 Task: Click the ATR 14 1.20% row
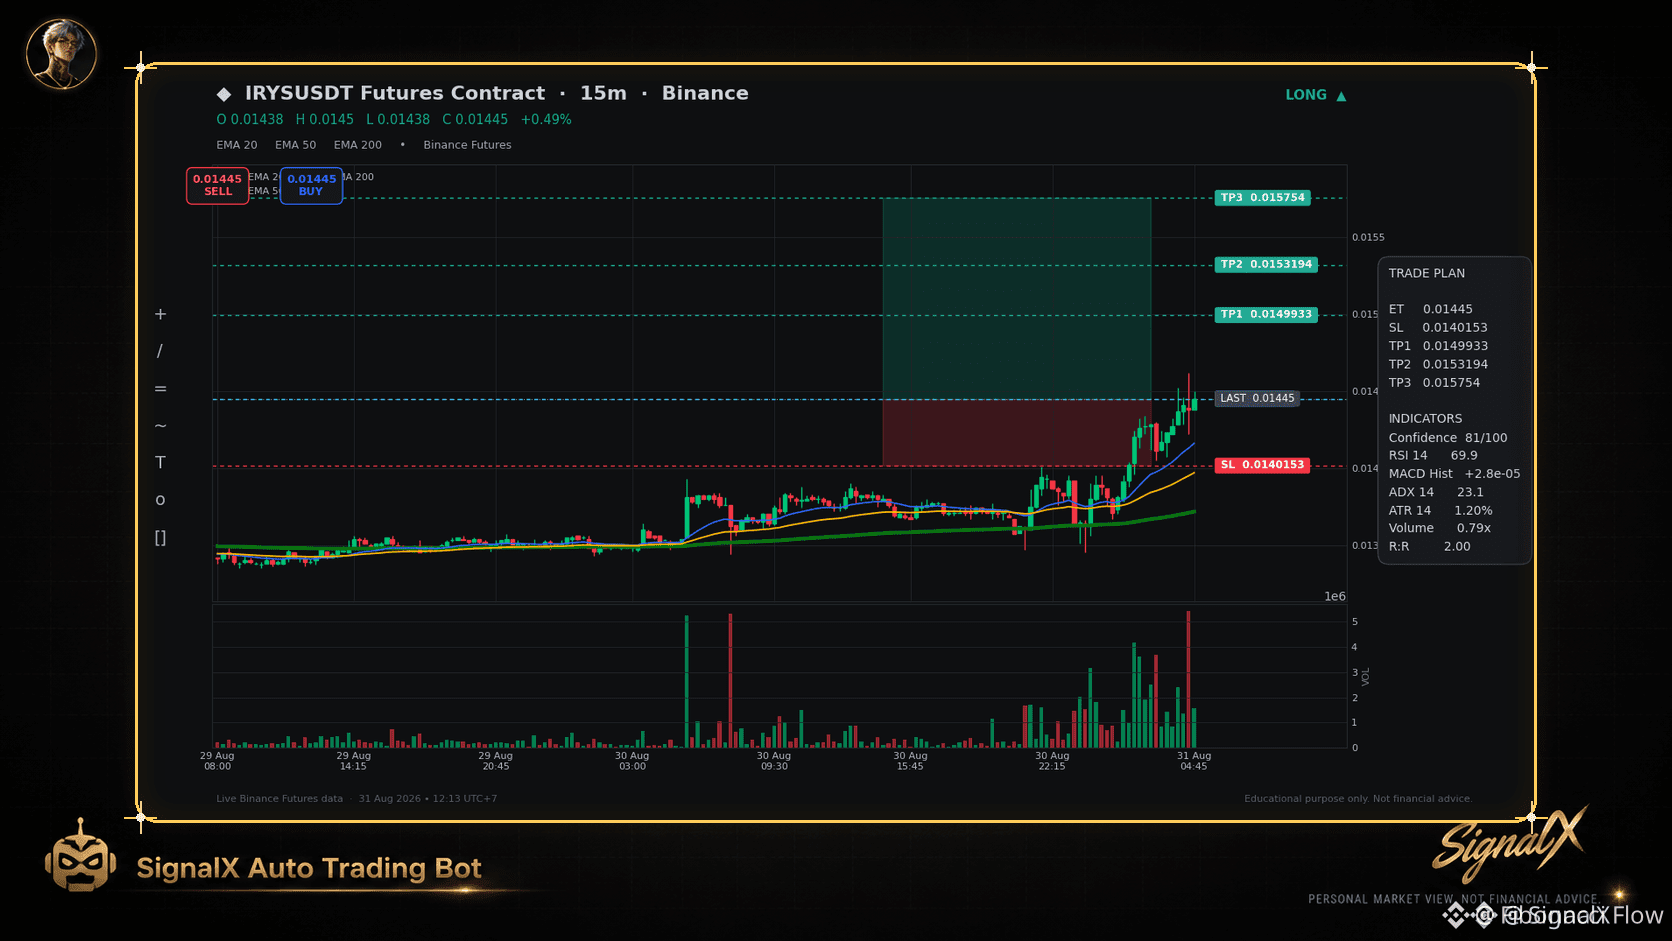(x=1440, y=510)
